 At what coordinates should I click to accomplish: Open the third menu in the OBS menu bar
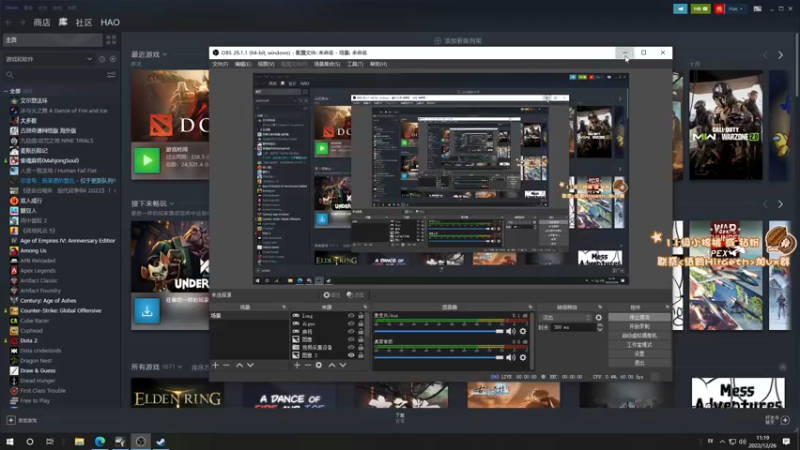[266, 64]
